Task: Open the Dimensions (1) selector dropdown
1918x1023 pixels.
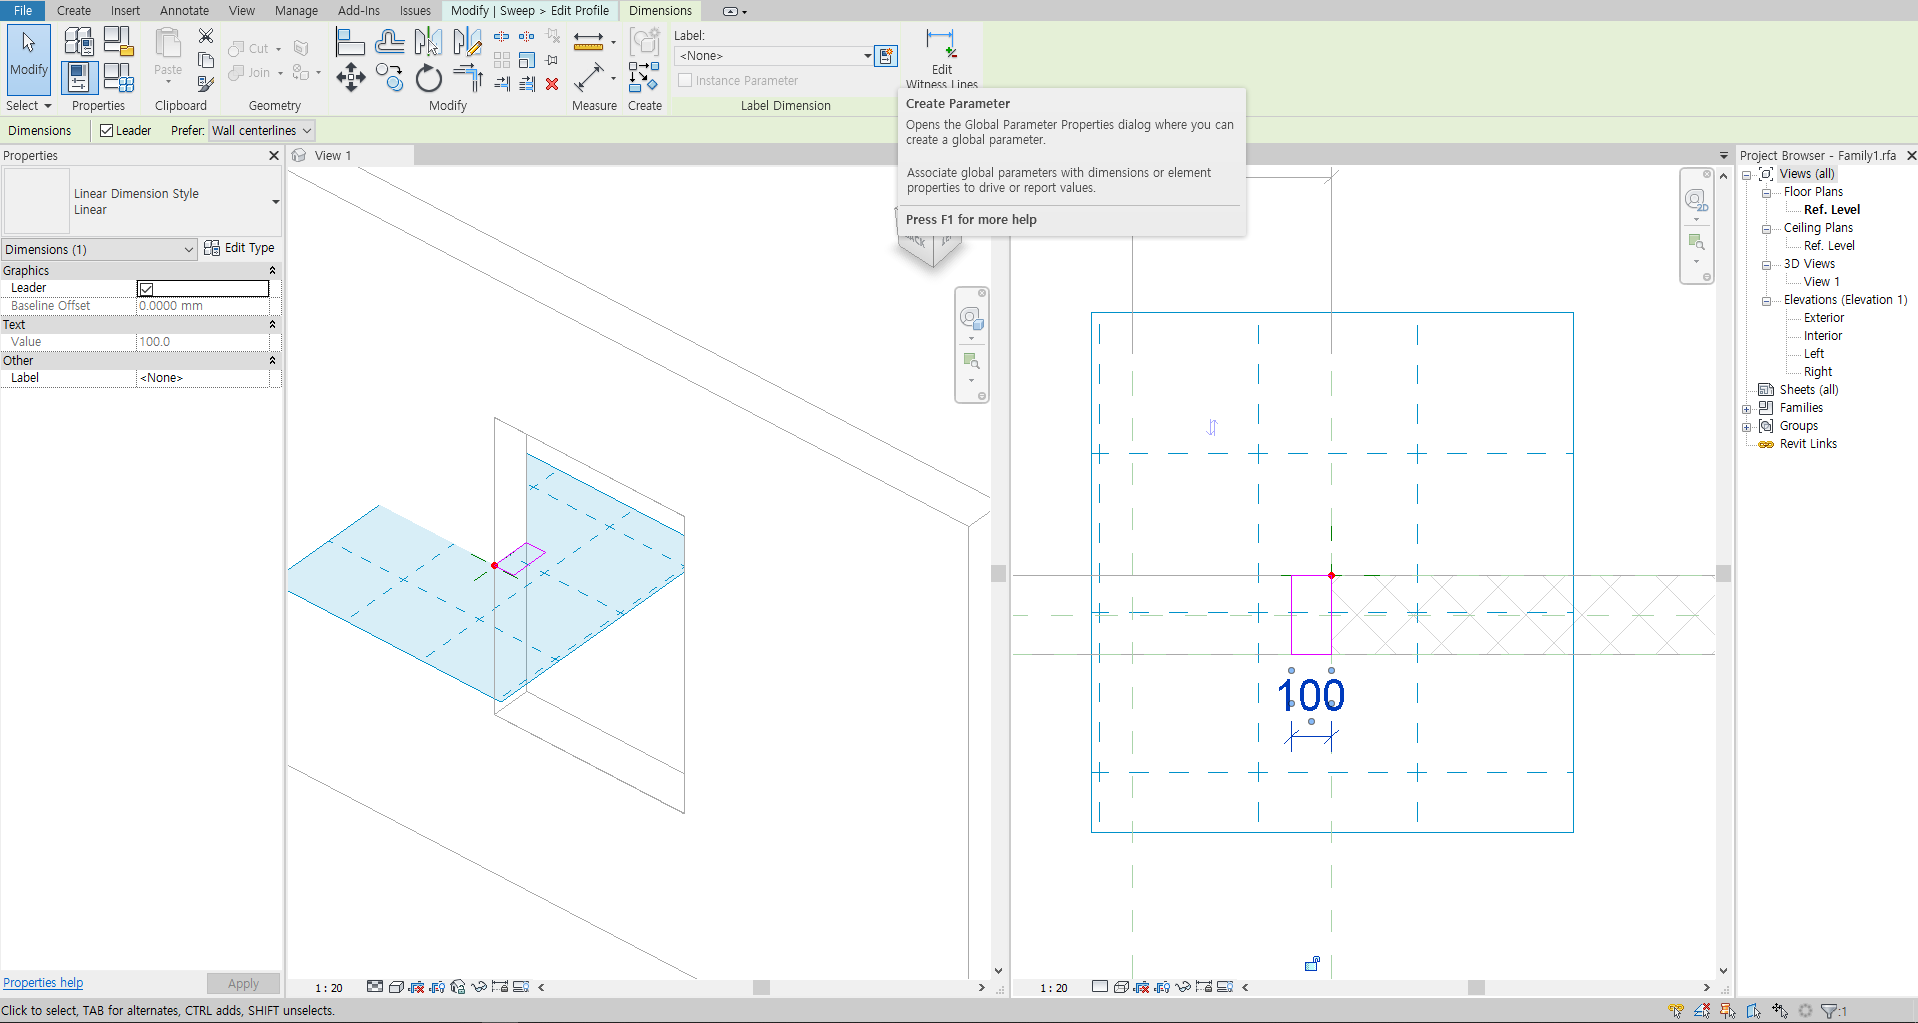Action: point(99,249)
